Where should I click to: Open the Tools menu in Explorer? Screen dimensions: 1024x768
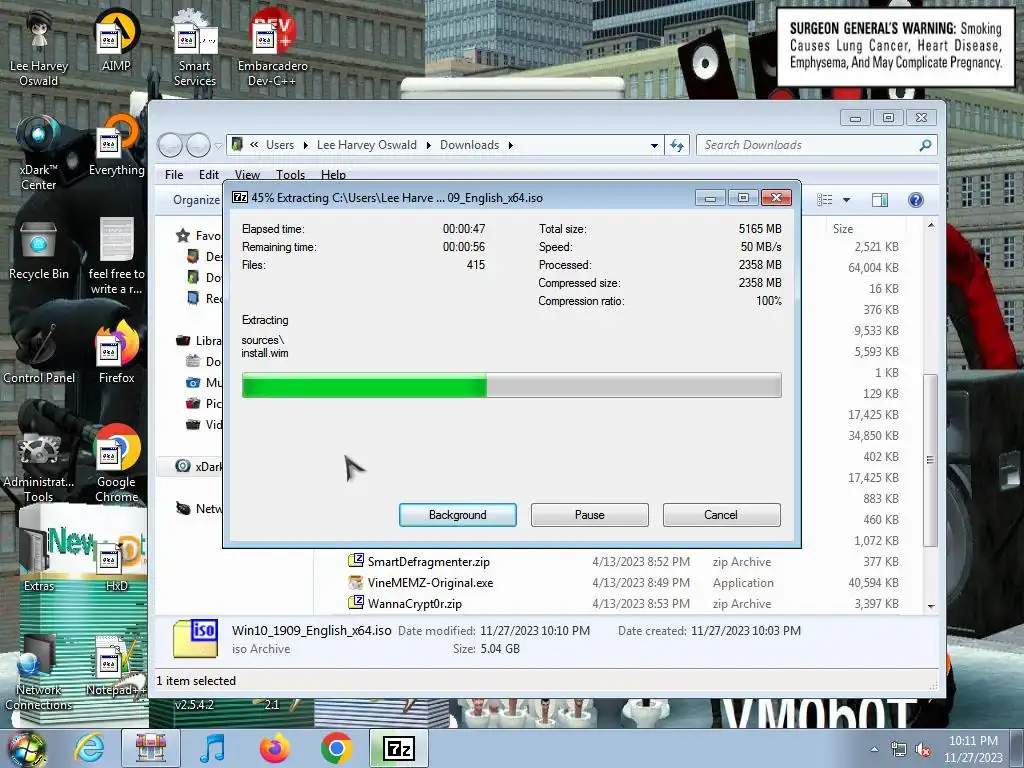point(290,175)
